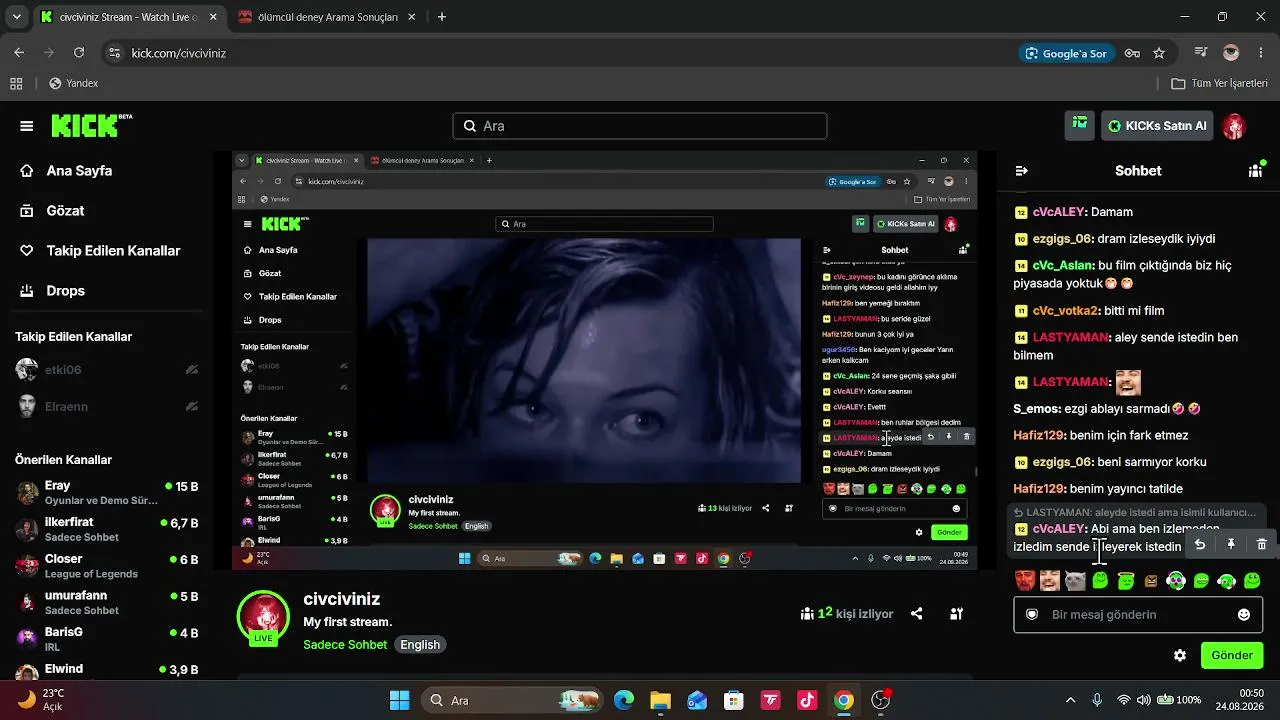
Task: Pin cVcALEY's chat message
Action: (1231, 544)
